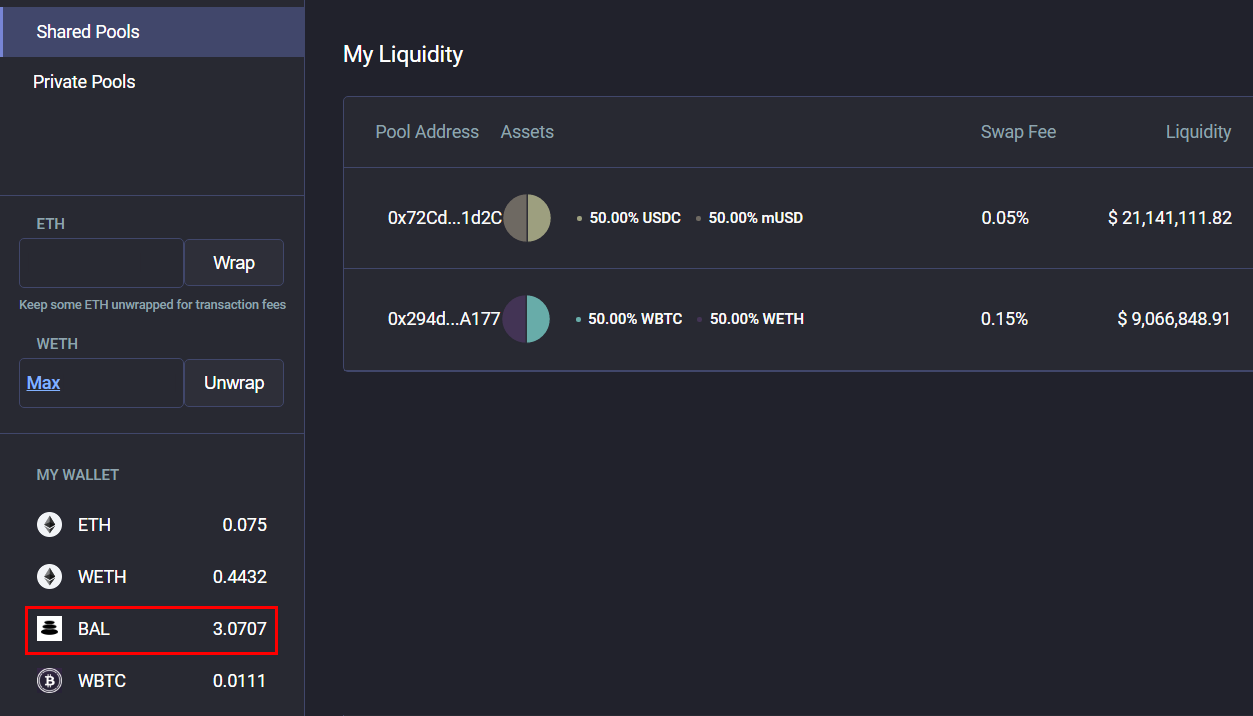The image size is (1253, 716).
Task: Click liquidity value $ 21,141,111.82
Action: [x=1170, y=218]
